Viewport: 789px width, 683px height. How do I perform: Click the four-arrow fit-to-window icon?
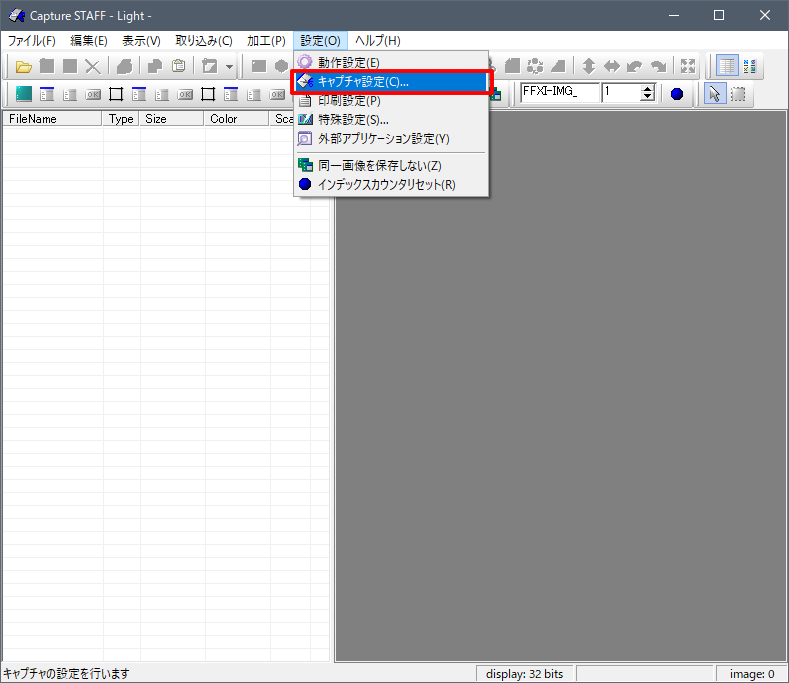point(688,66)
